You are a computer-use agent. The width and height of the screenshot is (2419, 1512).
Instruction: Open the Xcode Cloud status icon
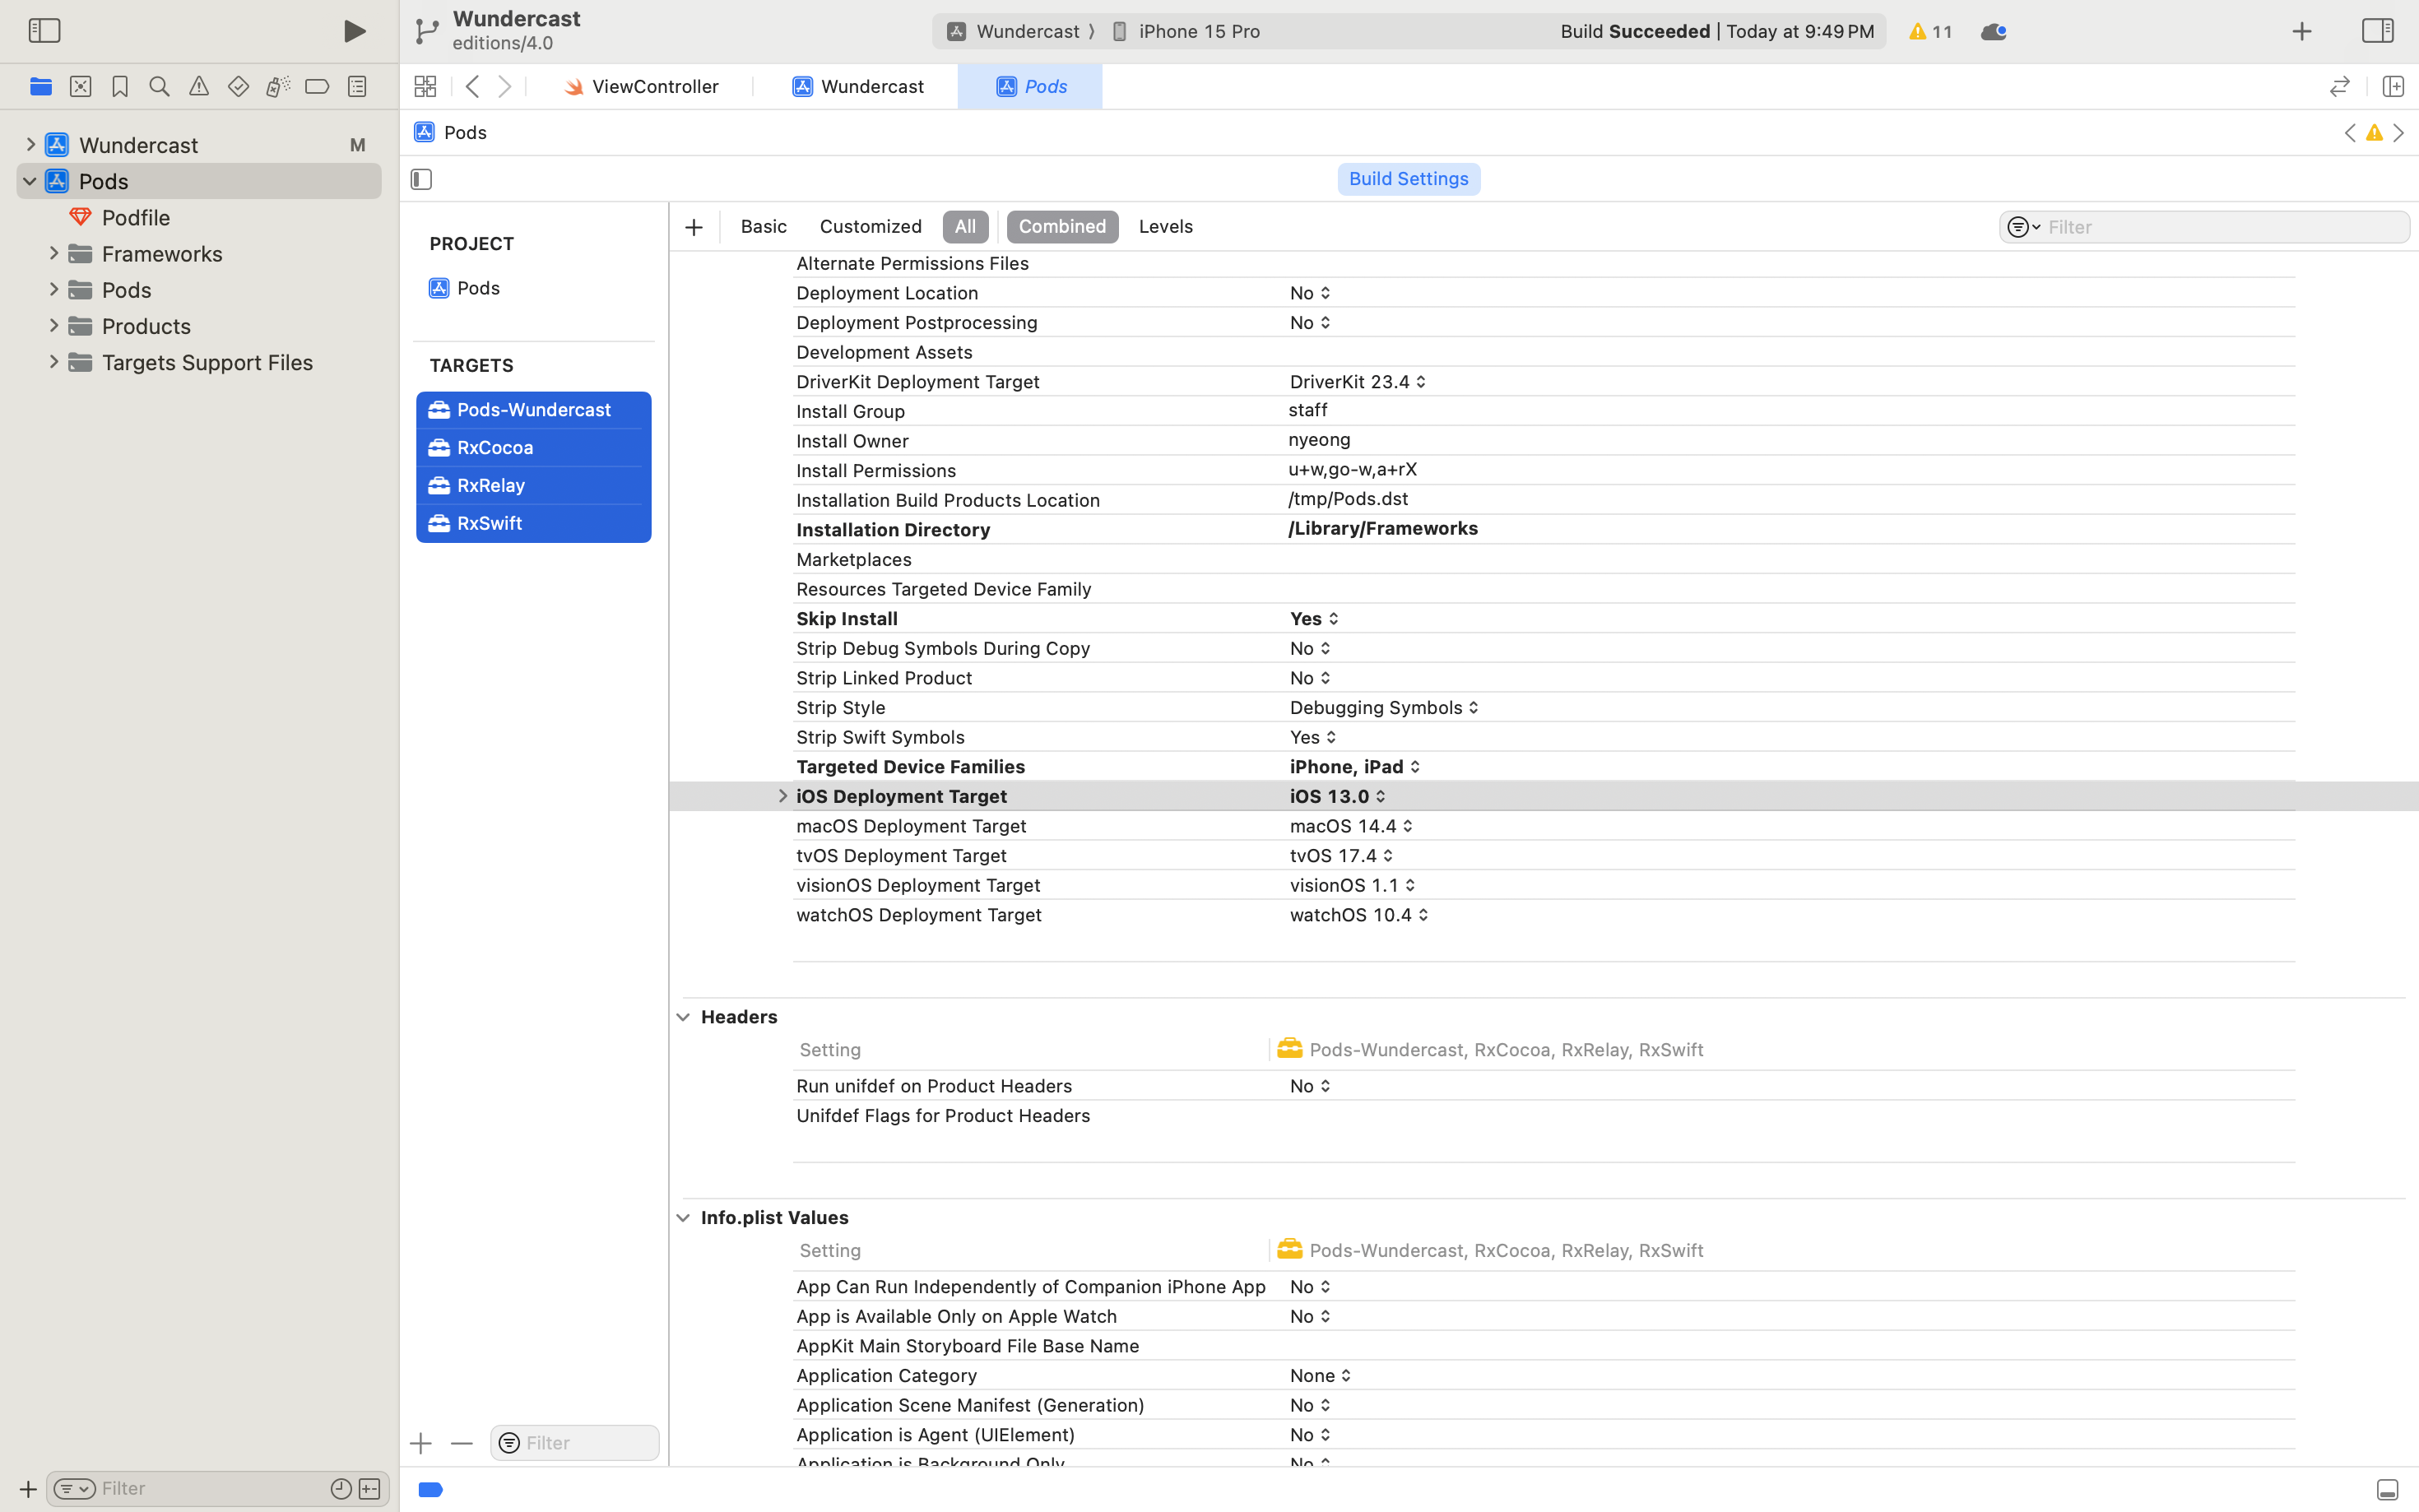click(1993, 32)
